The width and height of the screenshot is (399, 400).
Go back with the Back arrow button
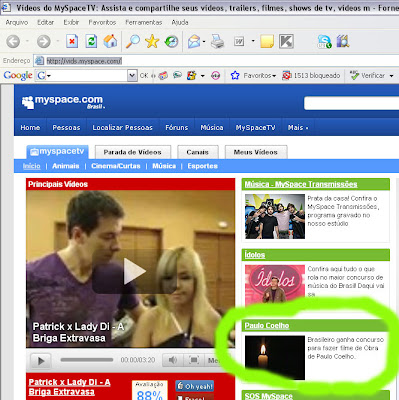point(13,42)
